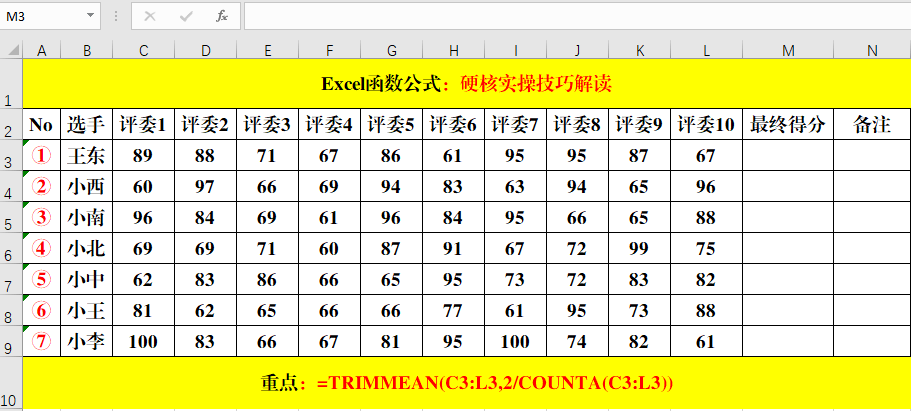
Task: Select row 5 header
Action: click(11, 217)
